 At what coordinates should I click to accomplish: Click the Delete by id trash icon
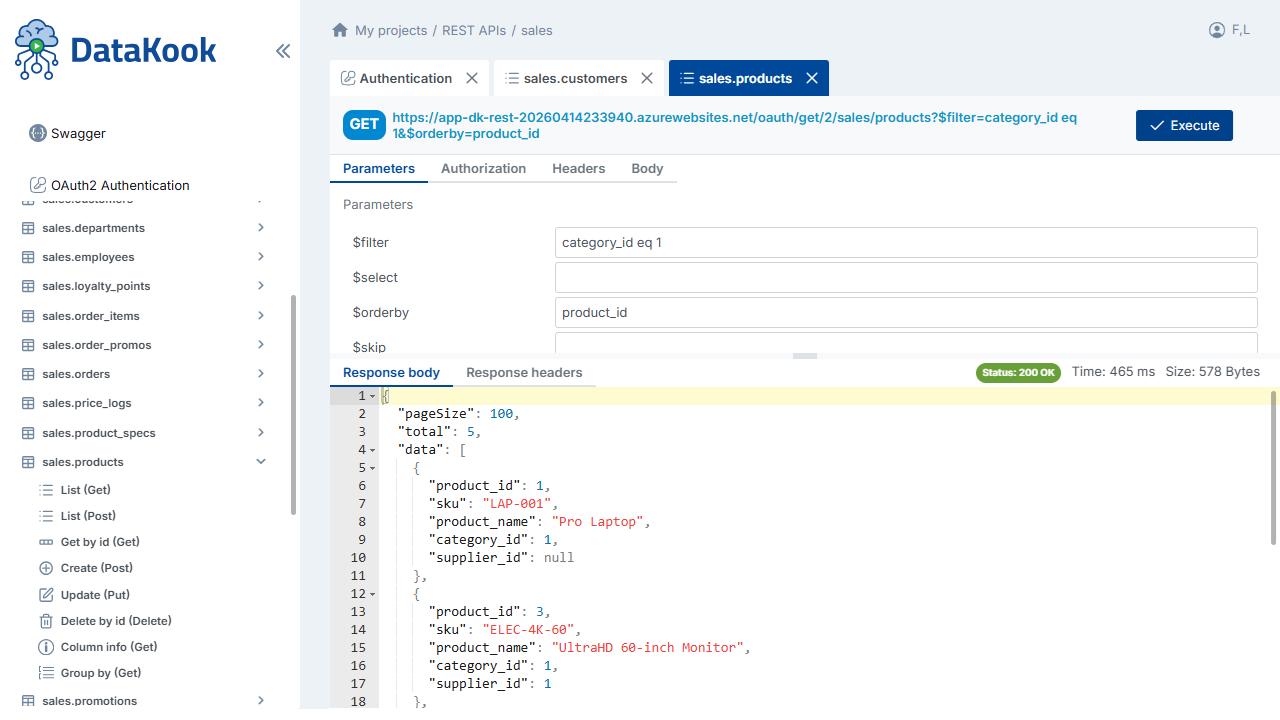pyautogui.click(x=46, y=621)
